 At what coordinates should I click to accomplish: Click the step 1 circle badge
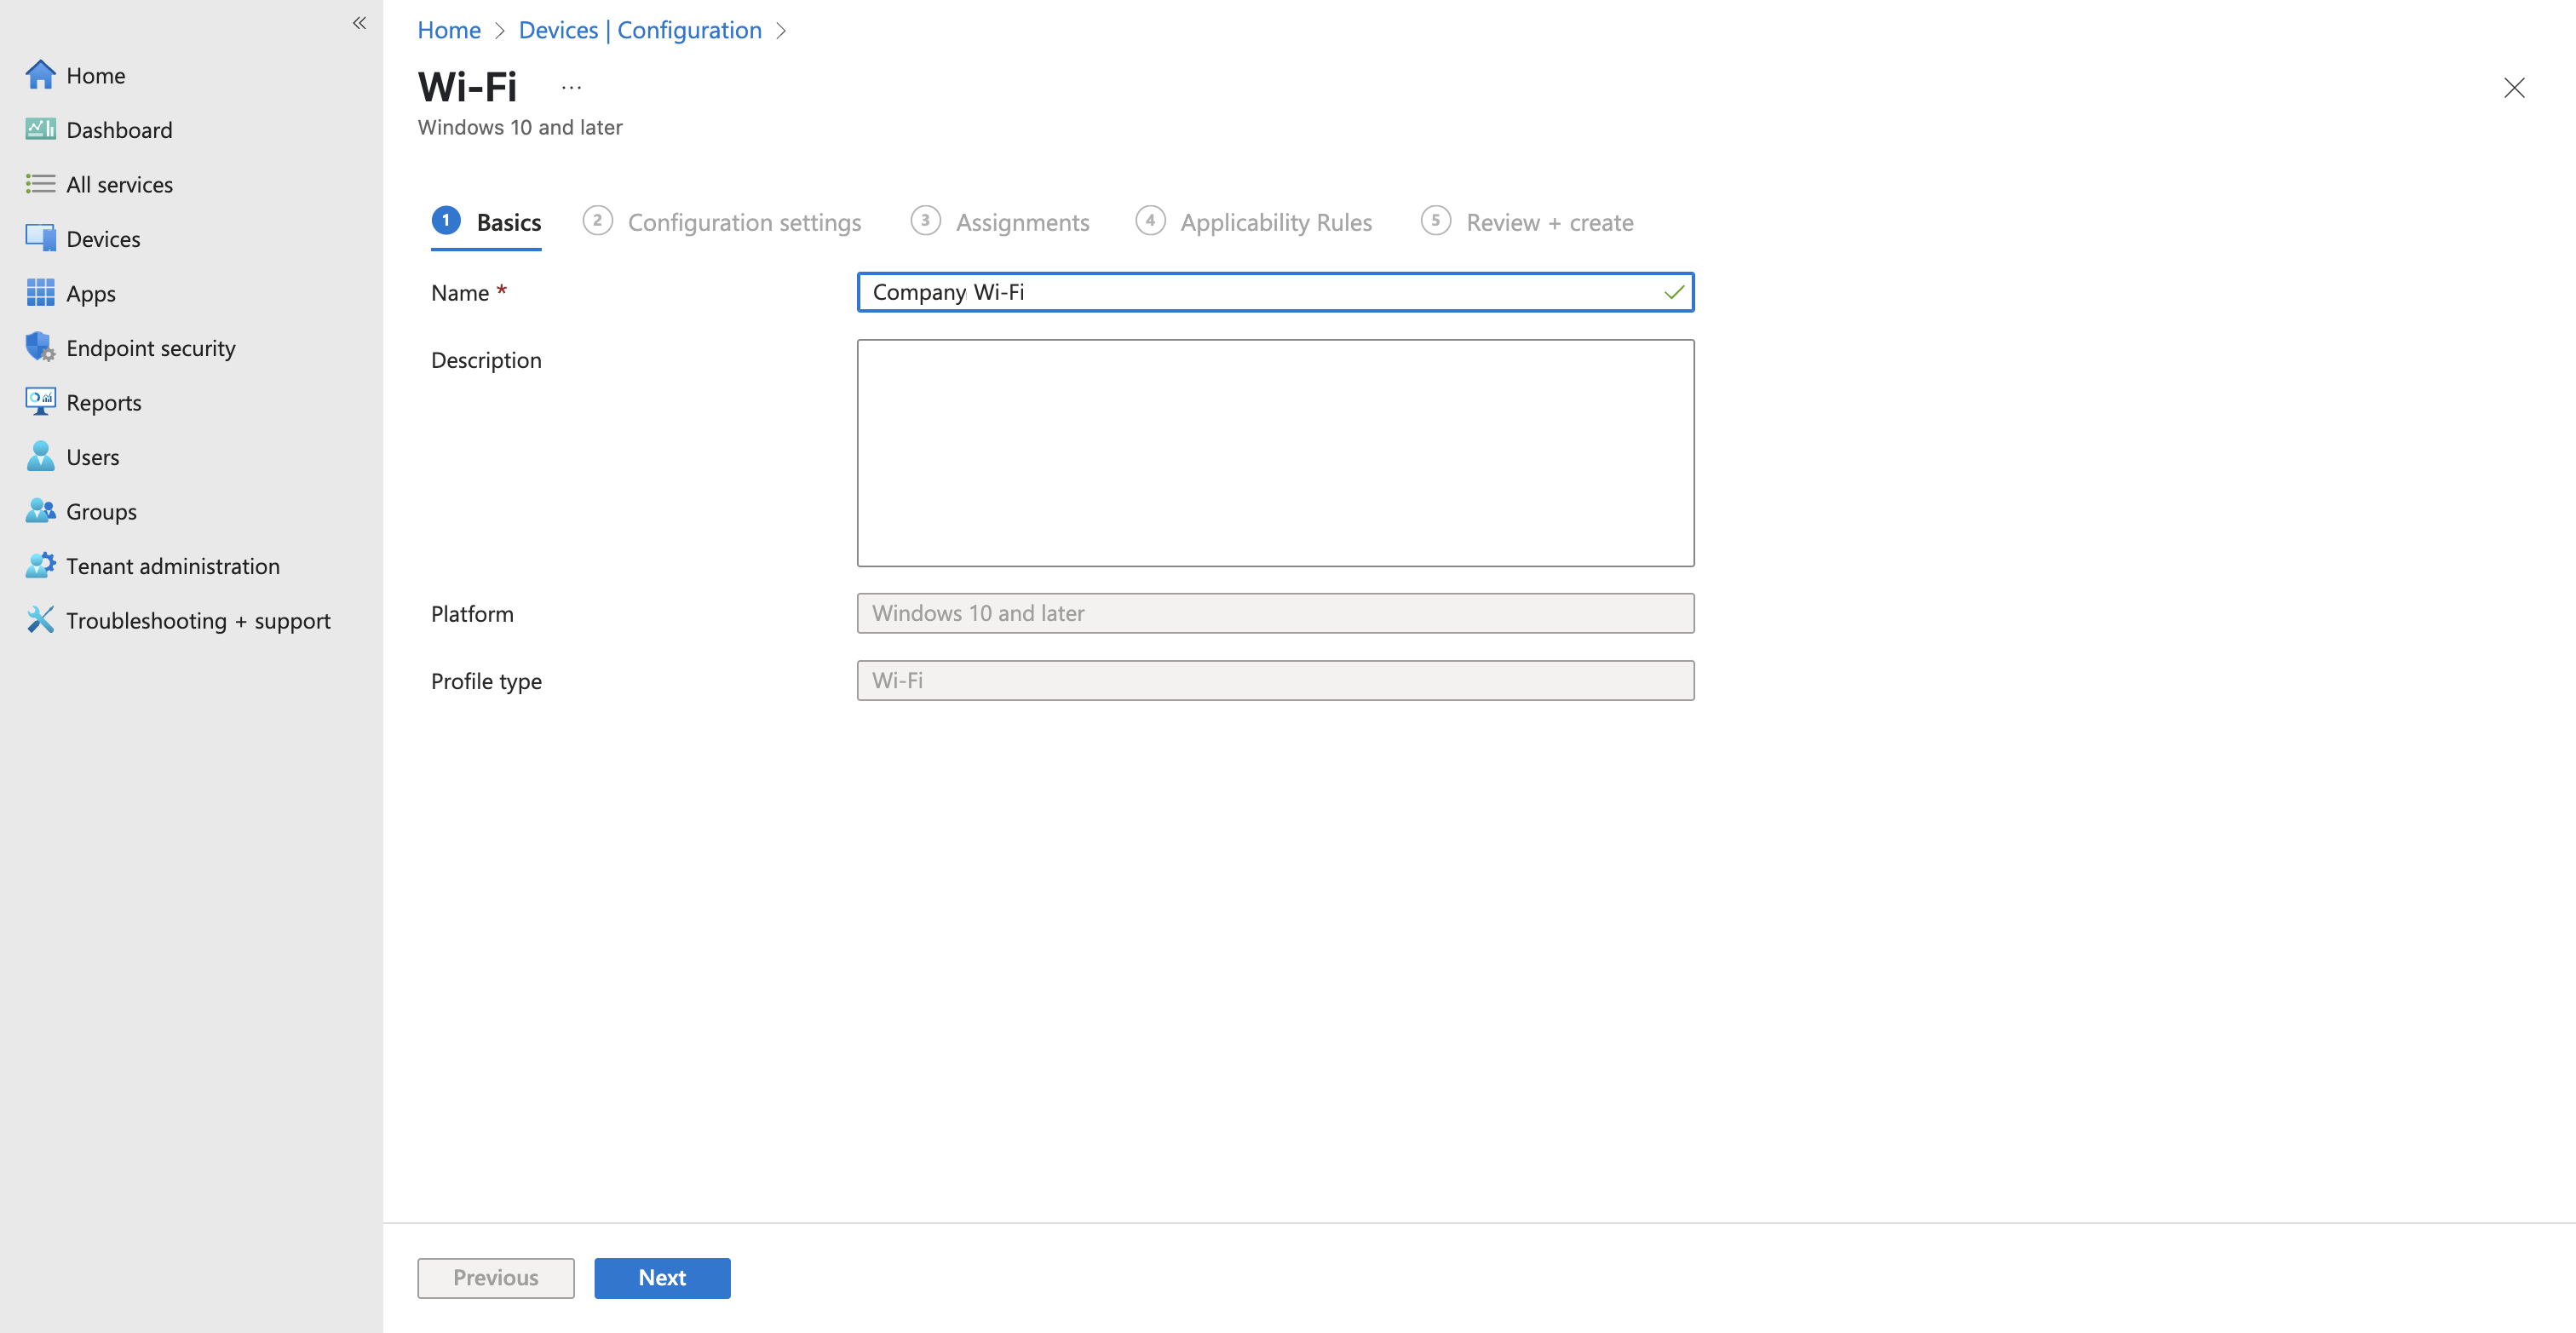click(x=446, y=220)
